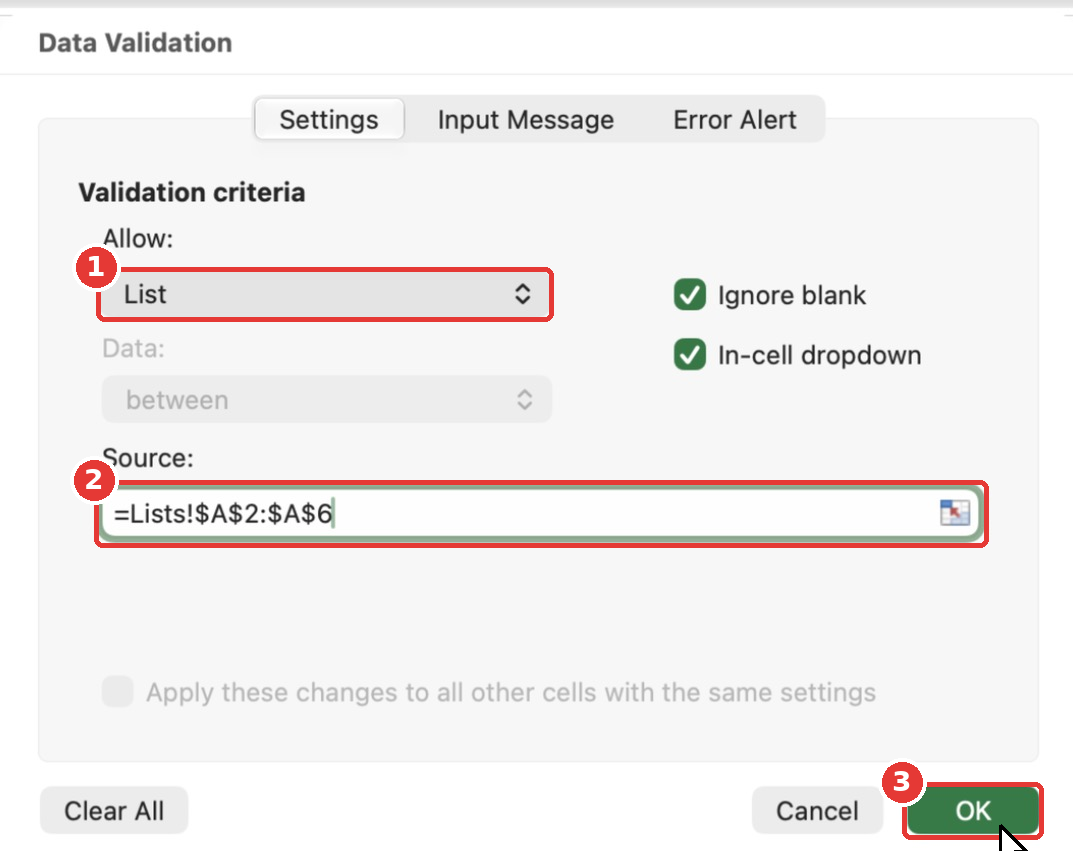Dismiss the dialog with Cancel

817,811
